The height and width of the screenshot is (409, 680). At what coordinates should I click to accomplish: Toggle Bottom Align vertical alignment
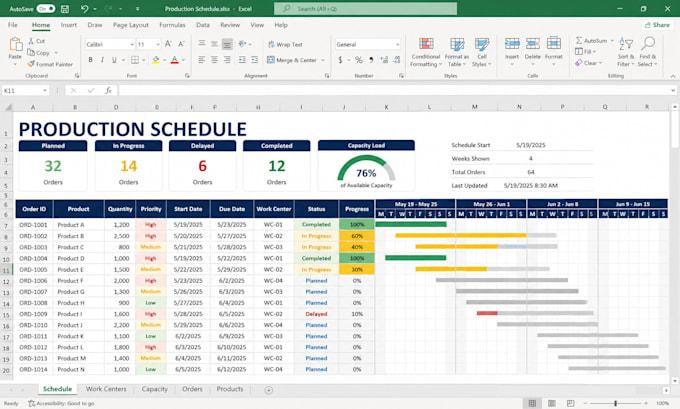click(x=227, y=44)
